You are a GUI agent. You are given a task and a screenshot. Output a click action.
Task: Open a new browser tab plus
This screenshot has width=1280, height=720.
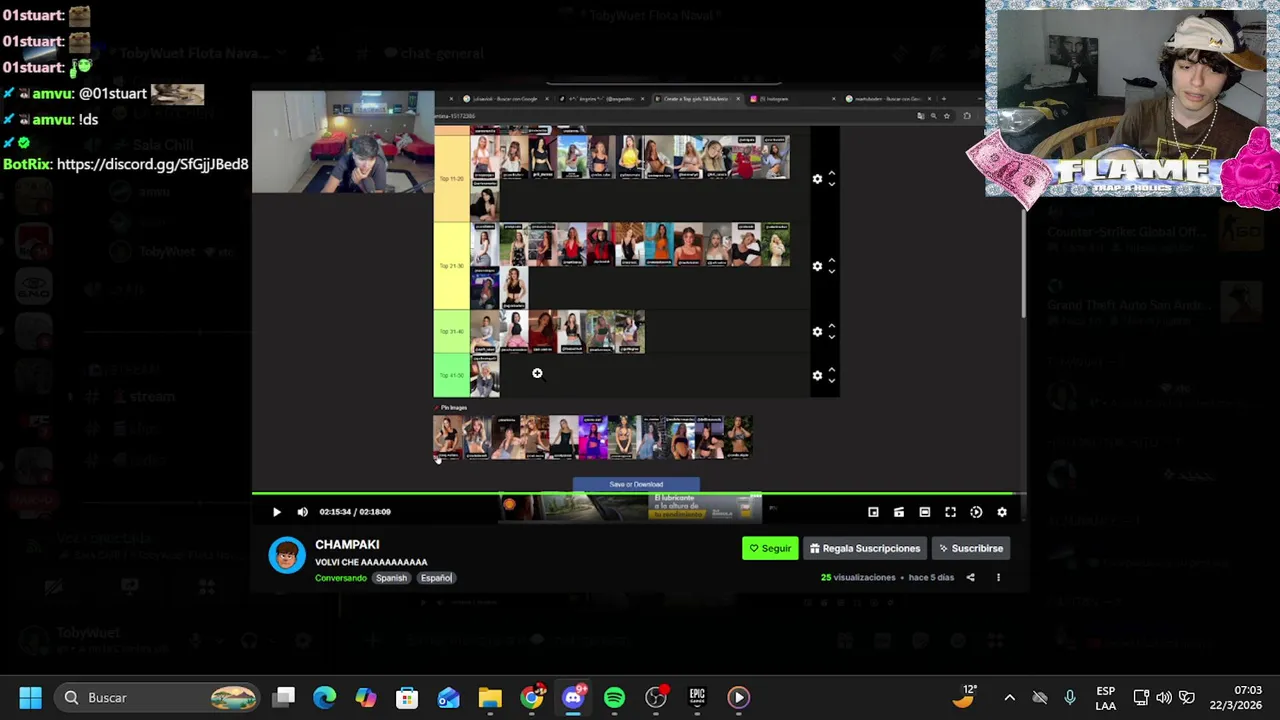(944, 98)
